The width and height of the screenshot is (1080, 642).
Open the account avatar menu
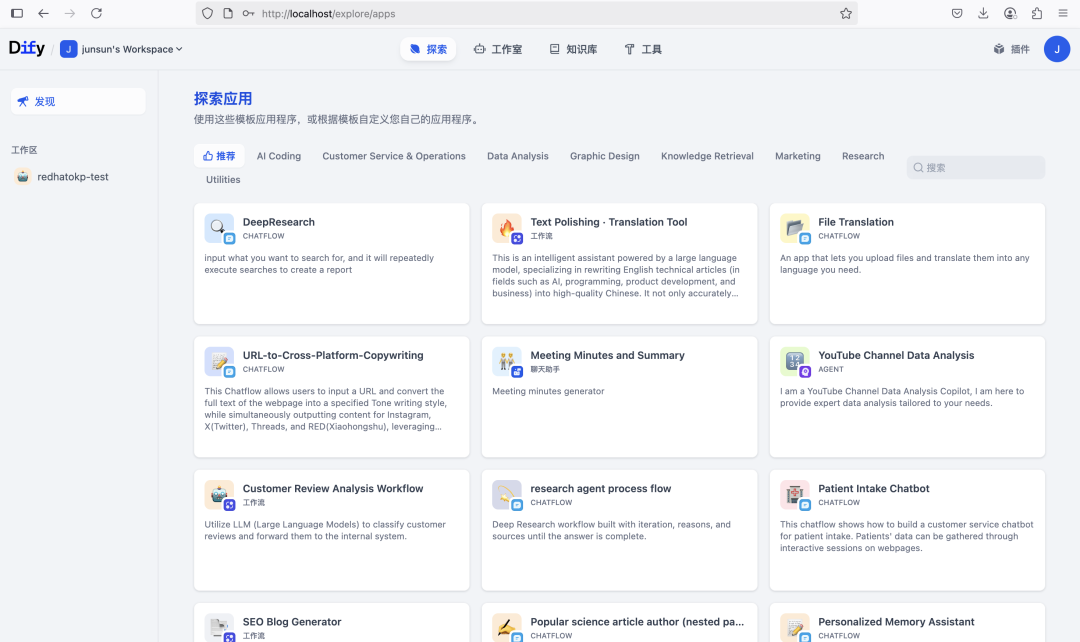click(1057, 48)
